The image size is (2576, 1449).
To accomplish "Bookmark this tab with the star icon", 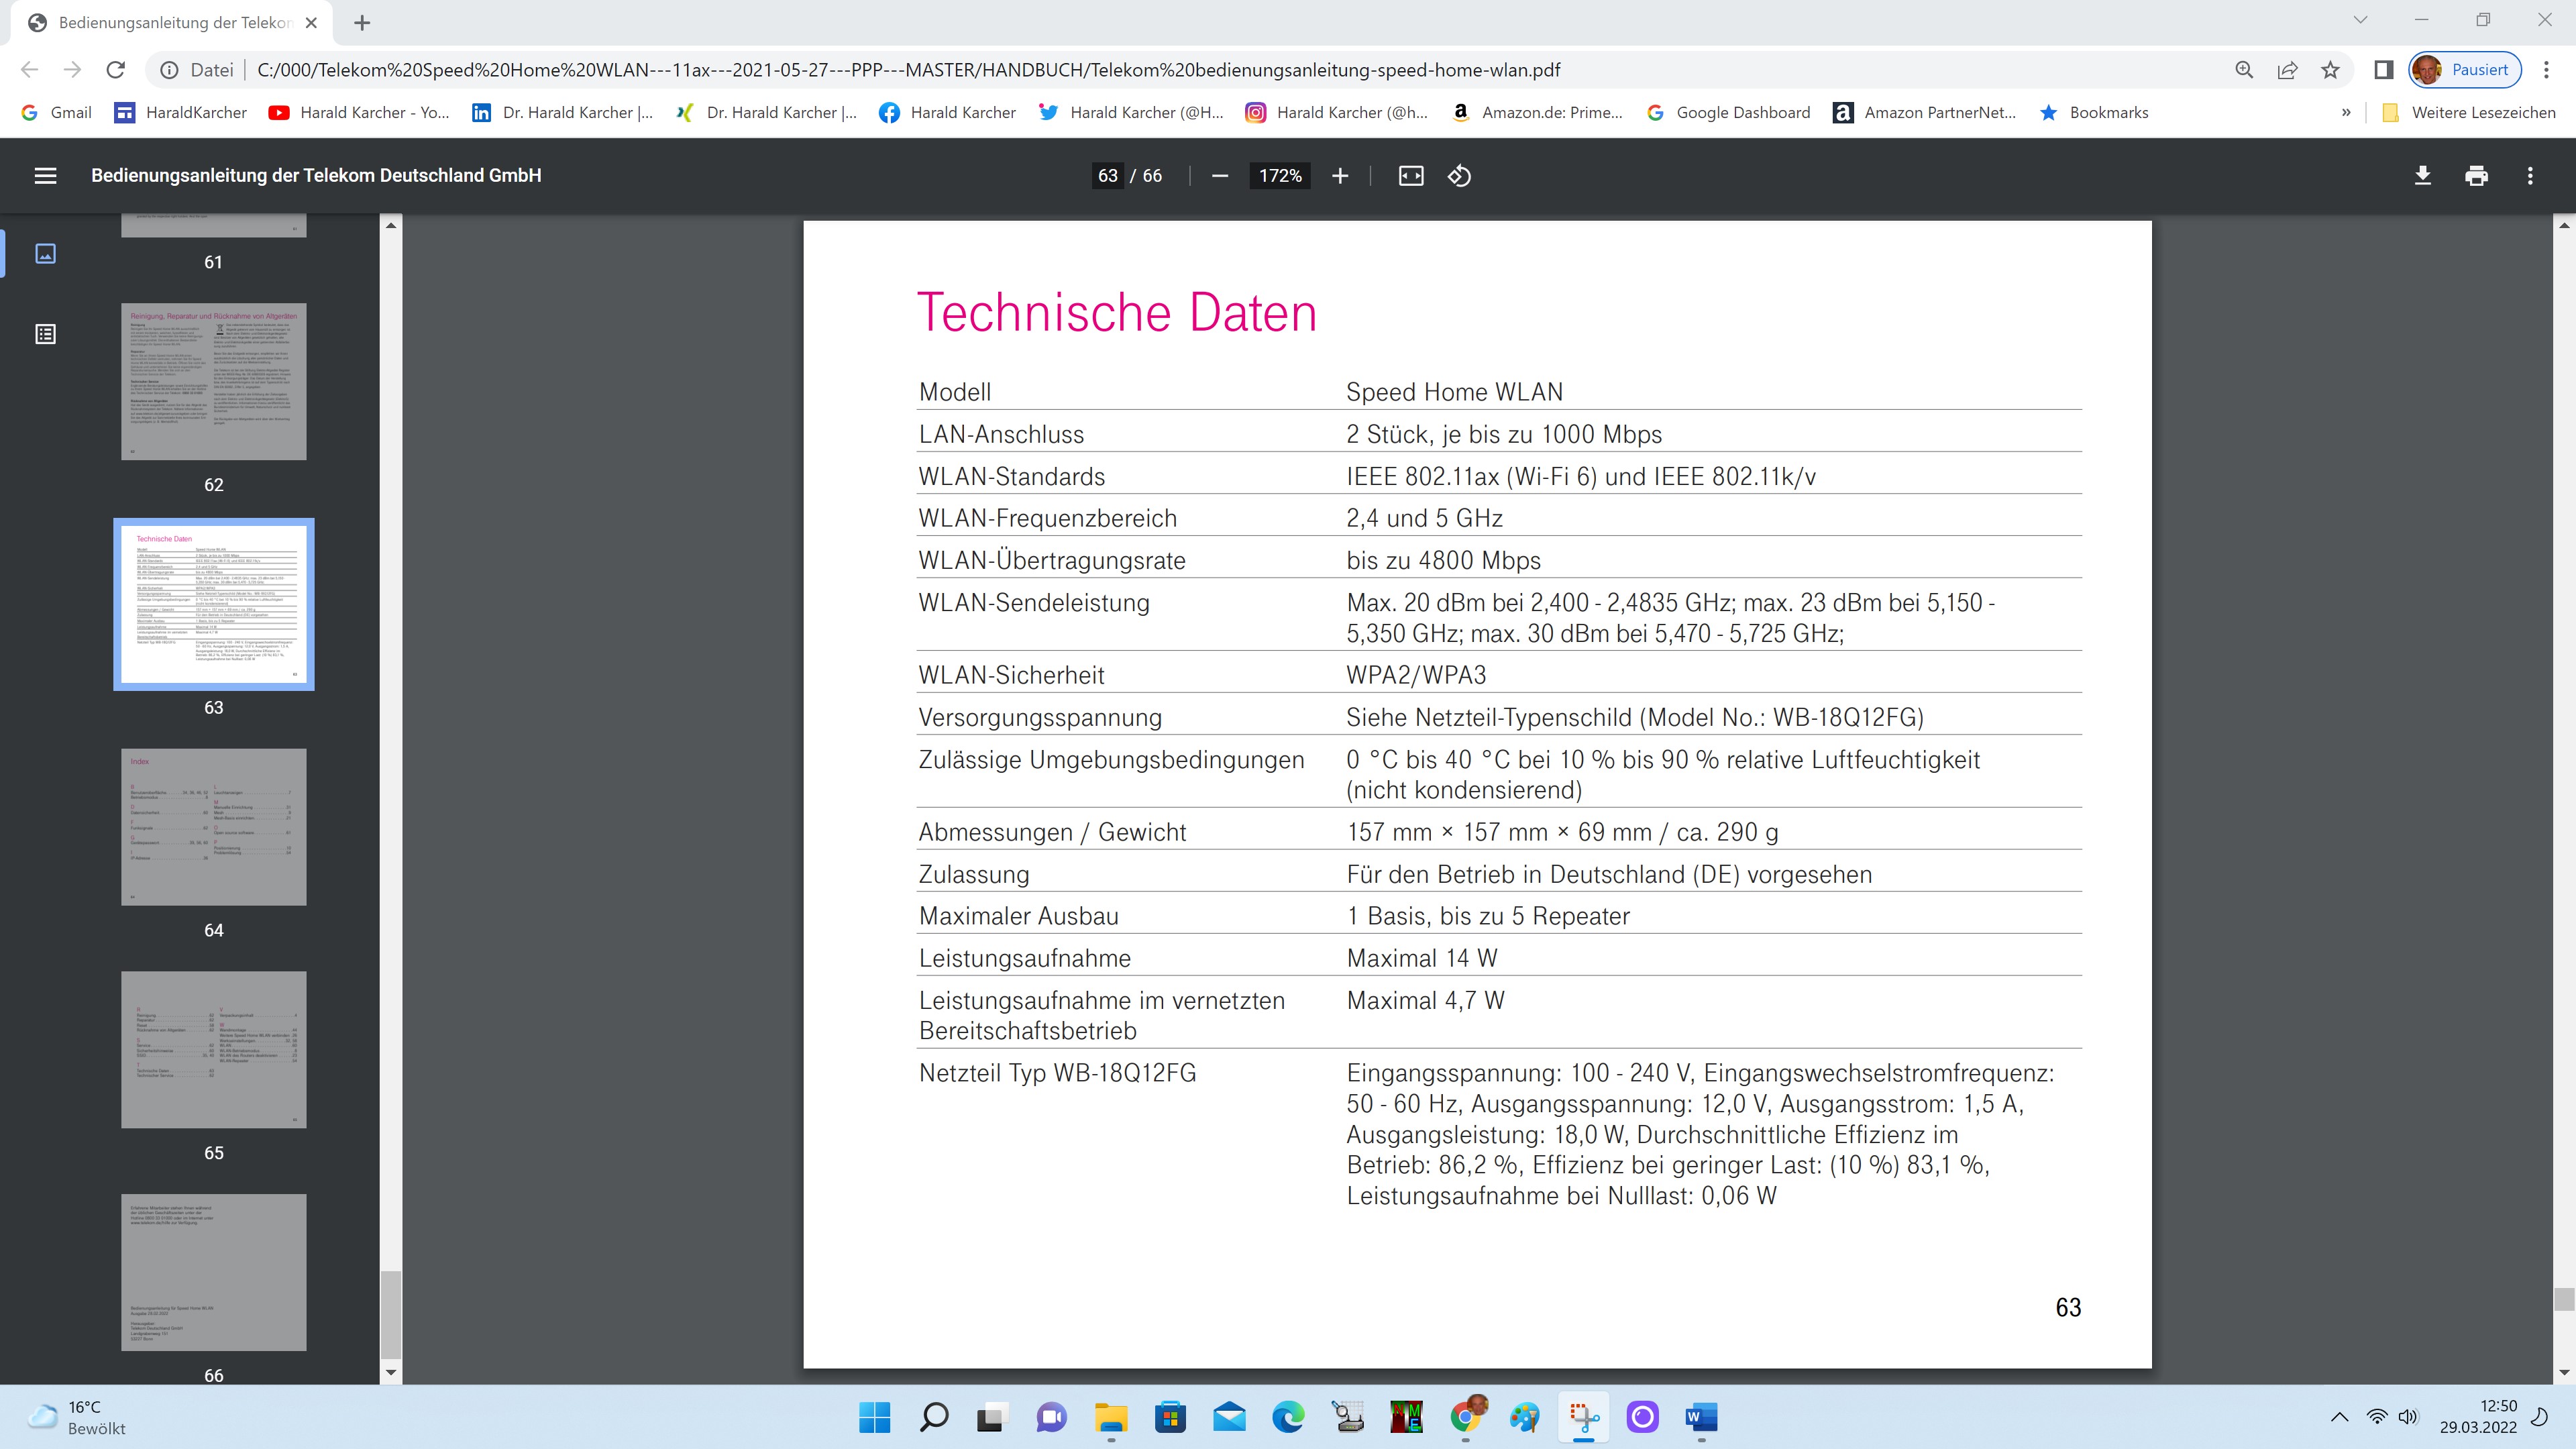I will point(2330,70).
